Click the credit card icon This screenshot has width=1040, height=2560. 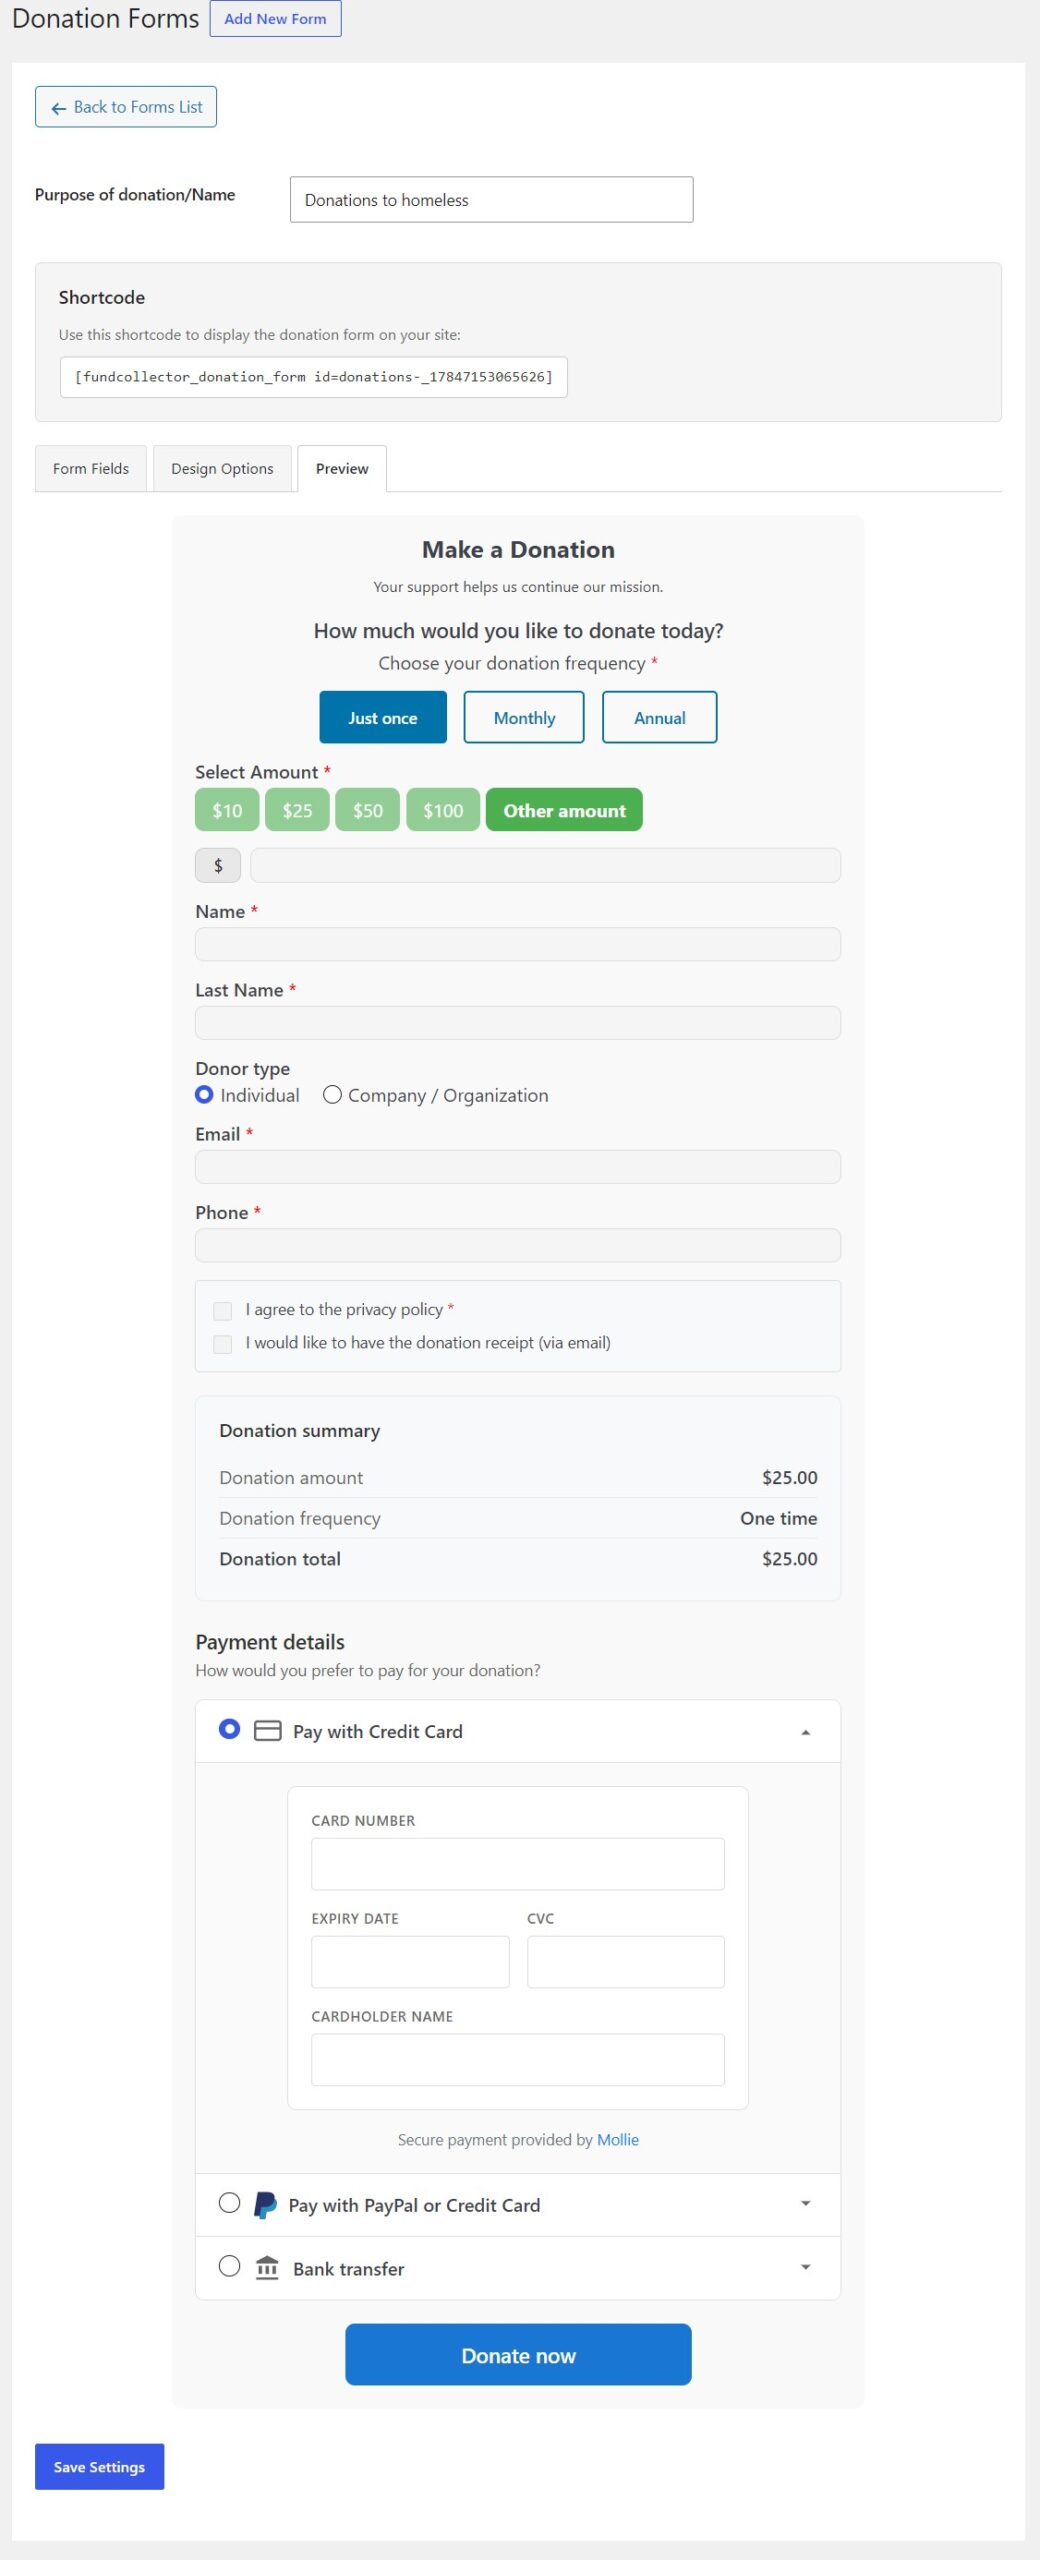267,1731
